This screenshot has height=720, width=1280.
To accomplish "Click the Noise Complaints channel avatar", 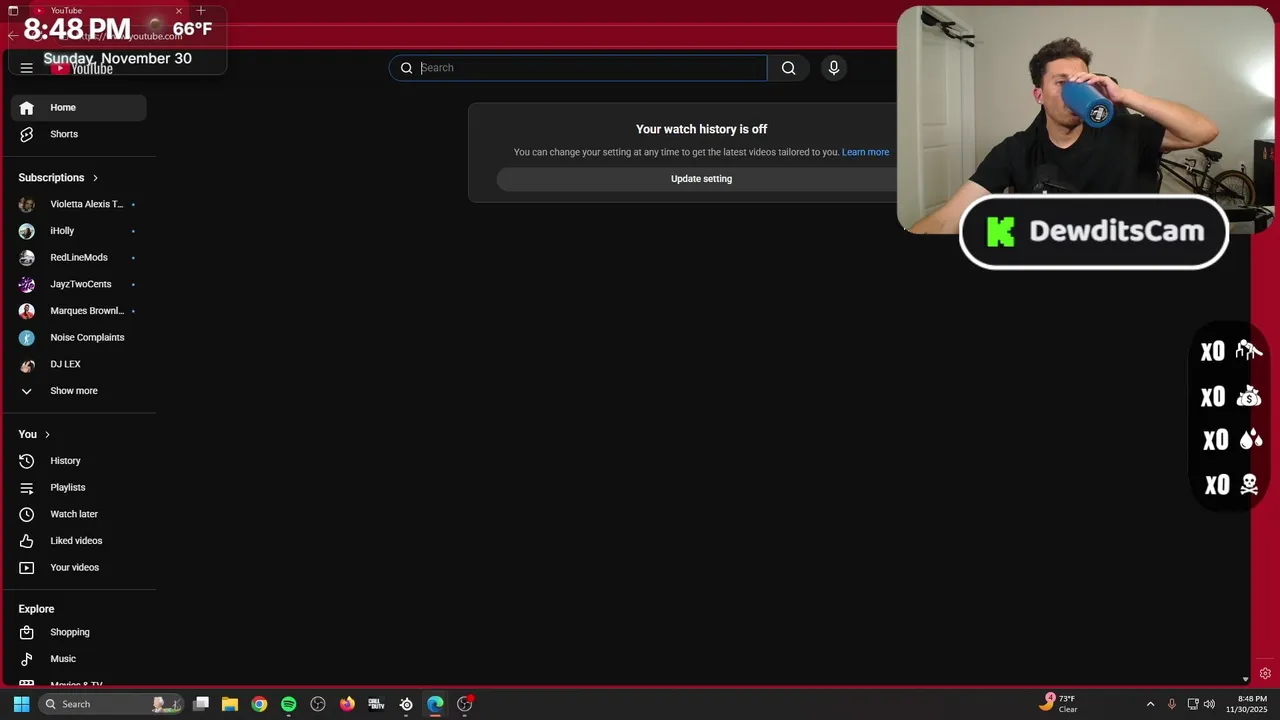I will 27,338.
